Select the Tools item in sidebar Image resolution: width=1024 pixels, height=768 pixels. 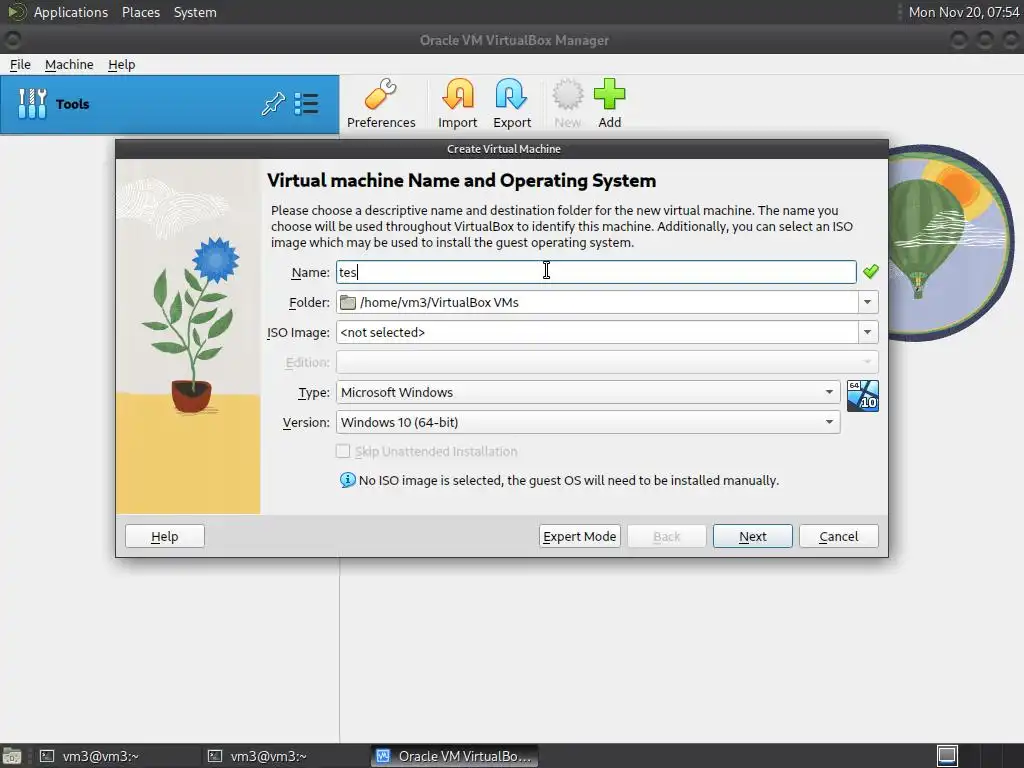(170, 104)
